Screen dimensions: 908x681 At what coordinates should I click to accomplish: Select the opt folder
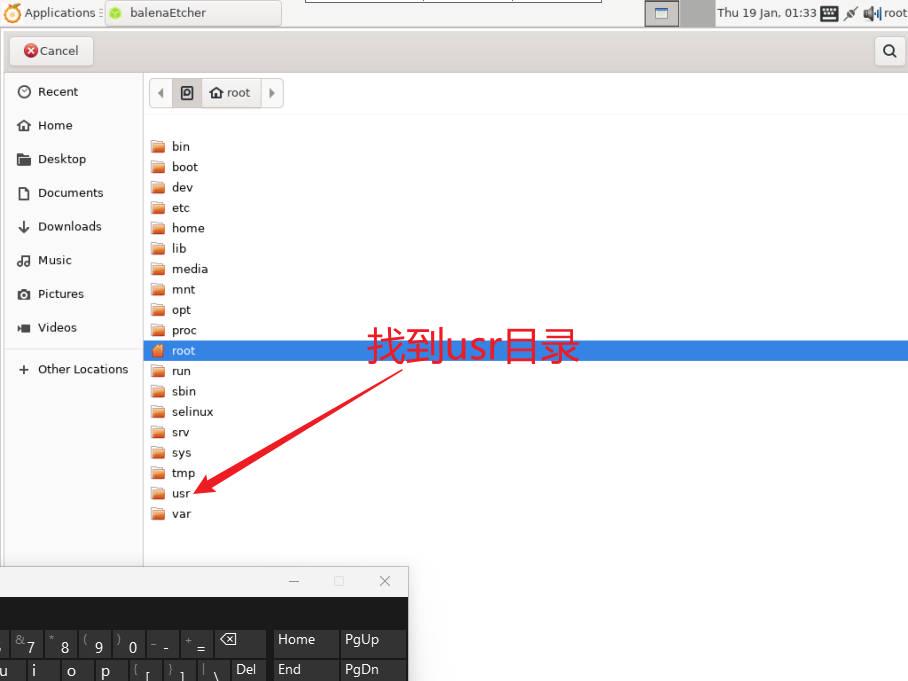pos(525,310)
